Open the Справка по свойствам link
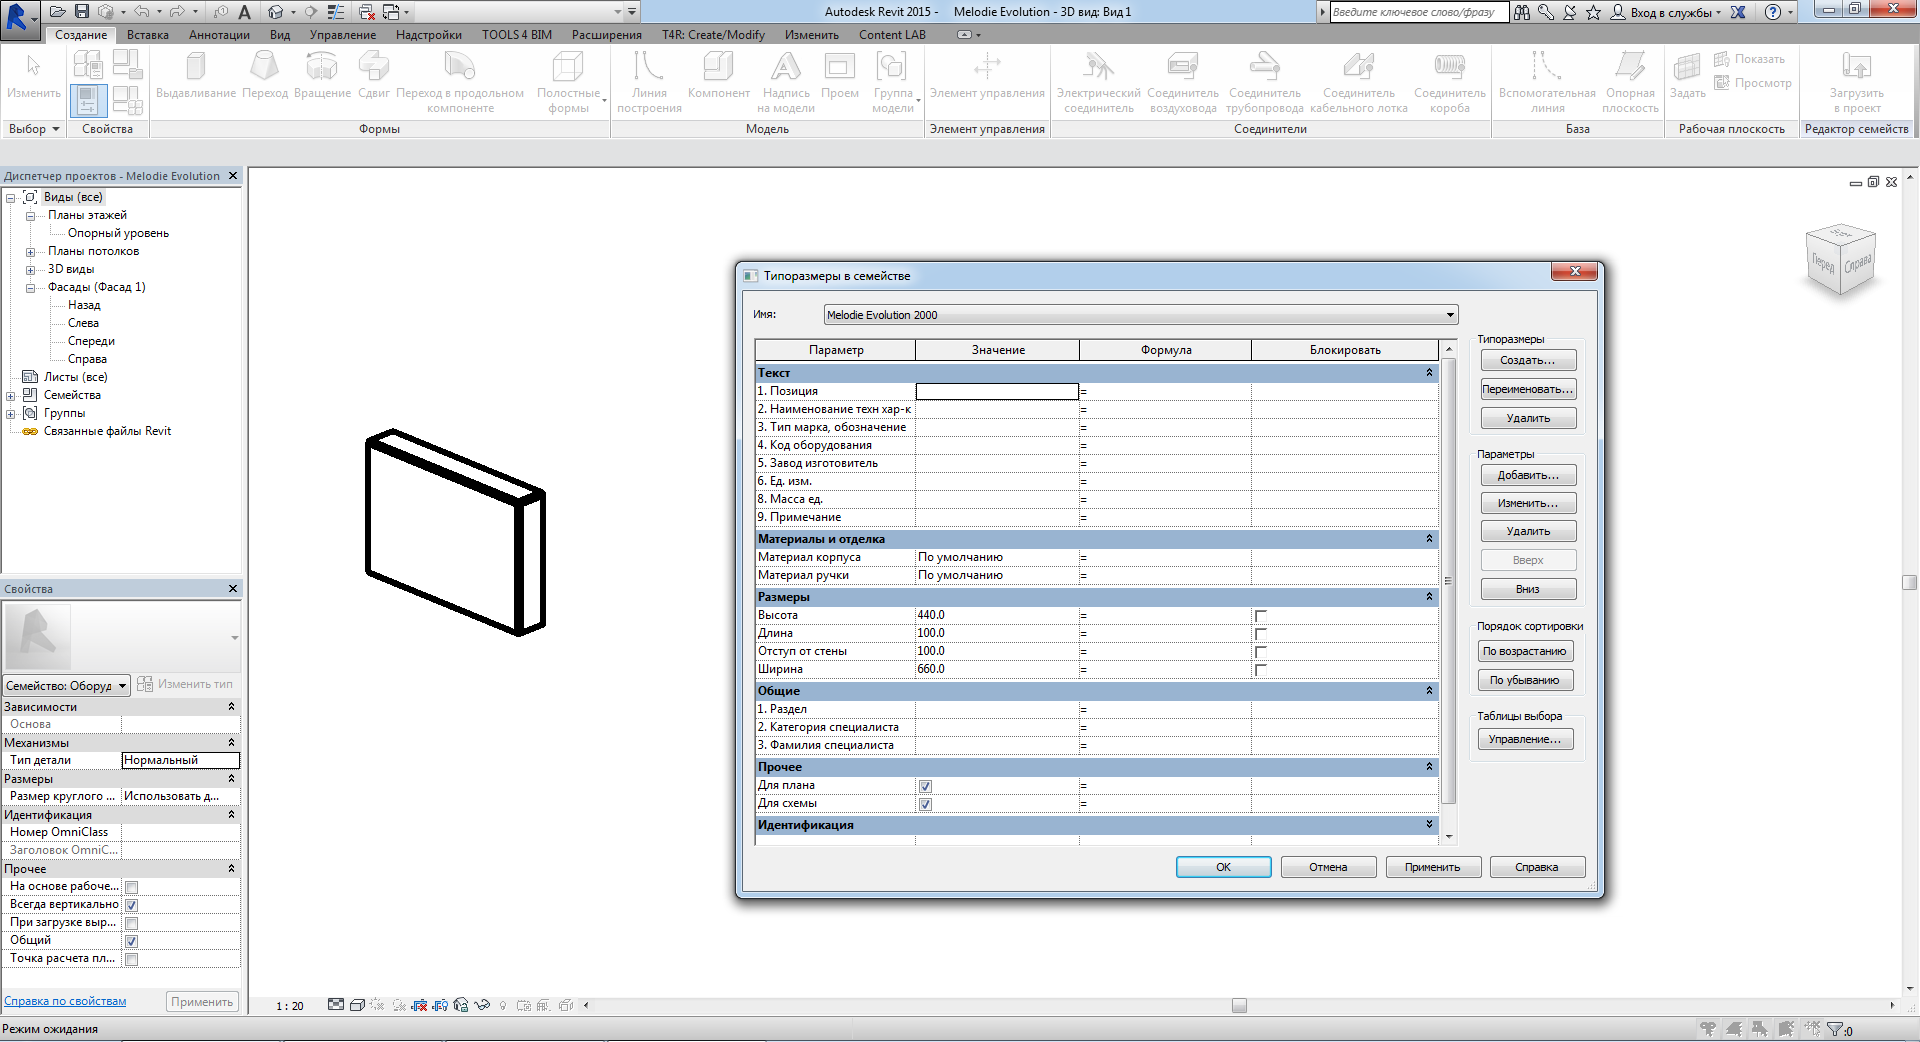Image resolution: width=1920 pixels, height=1042 pixels. [65, 1001]
